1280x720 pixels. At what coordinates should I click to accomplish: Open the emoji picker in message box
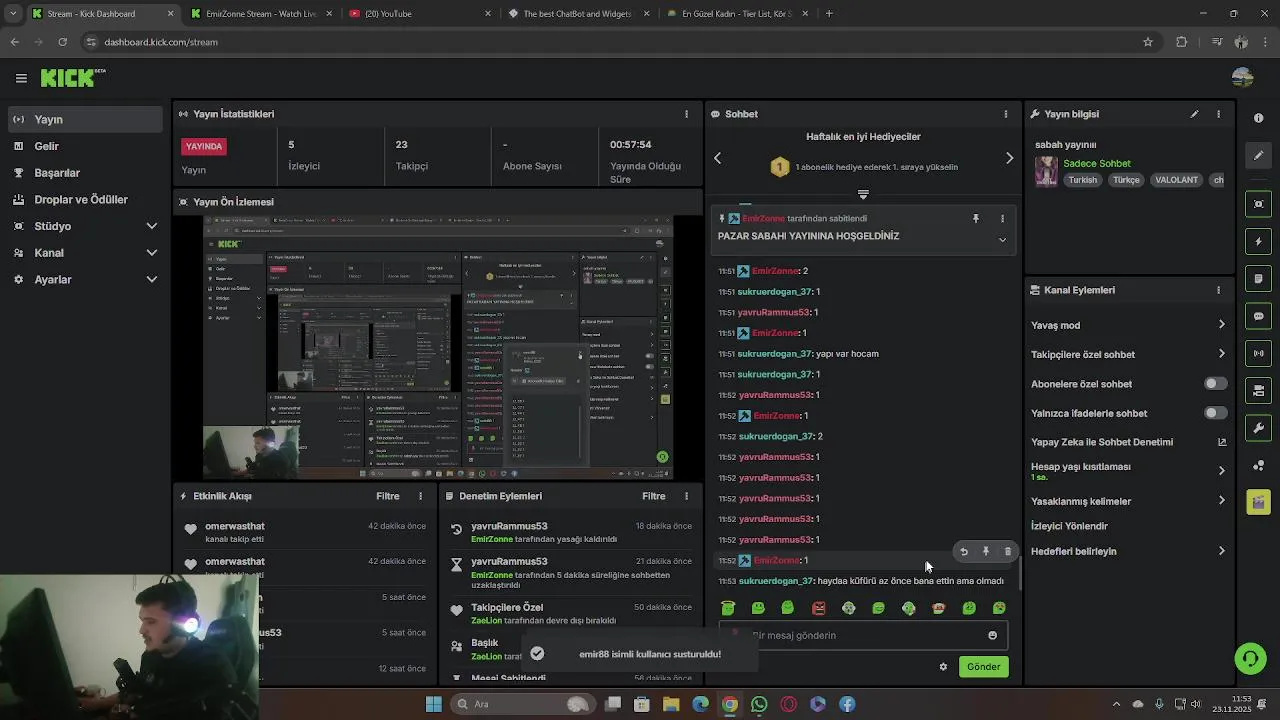992,635
